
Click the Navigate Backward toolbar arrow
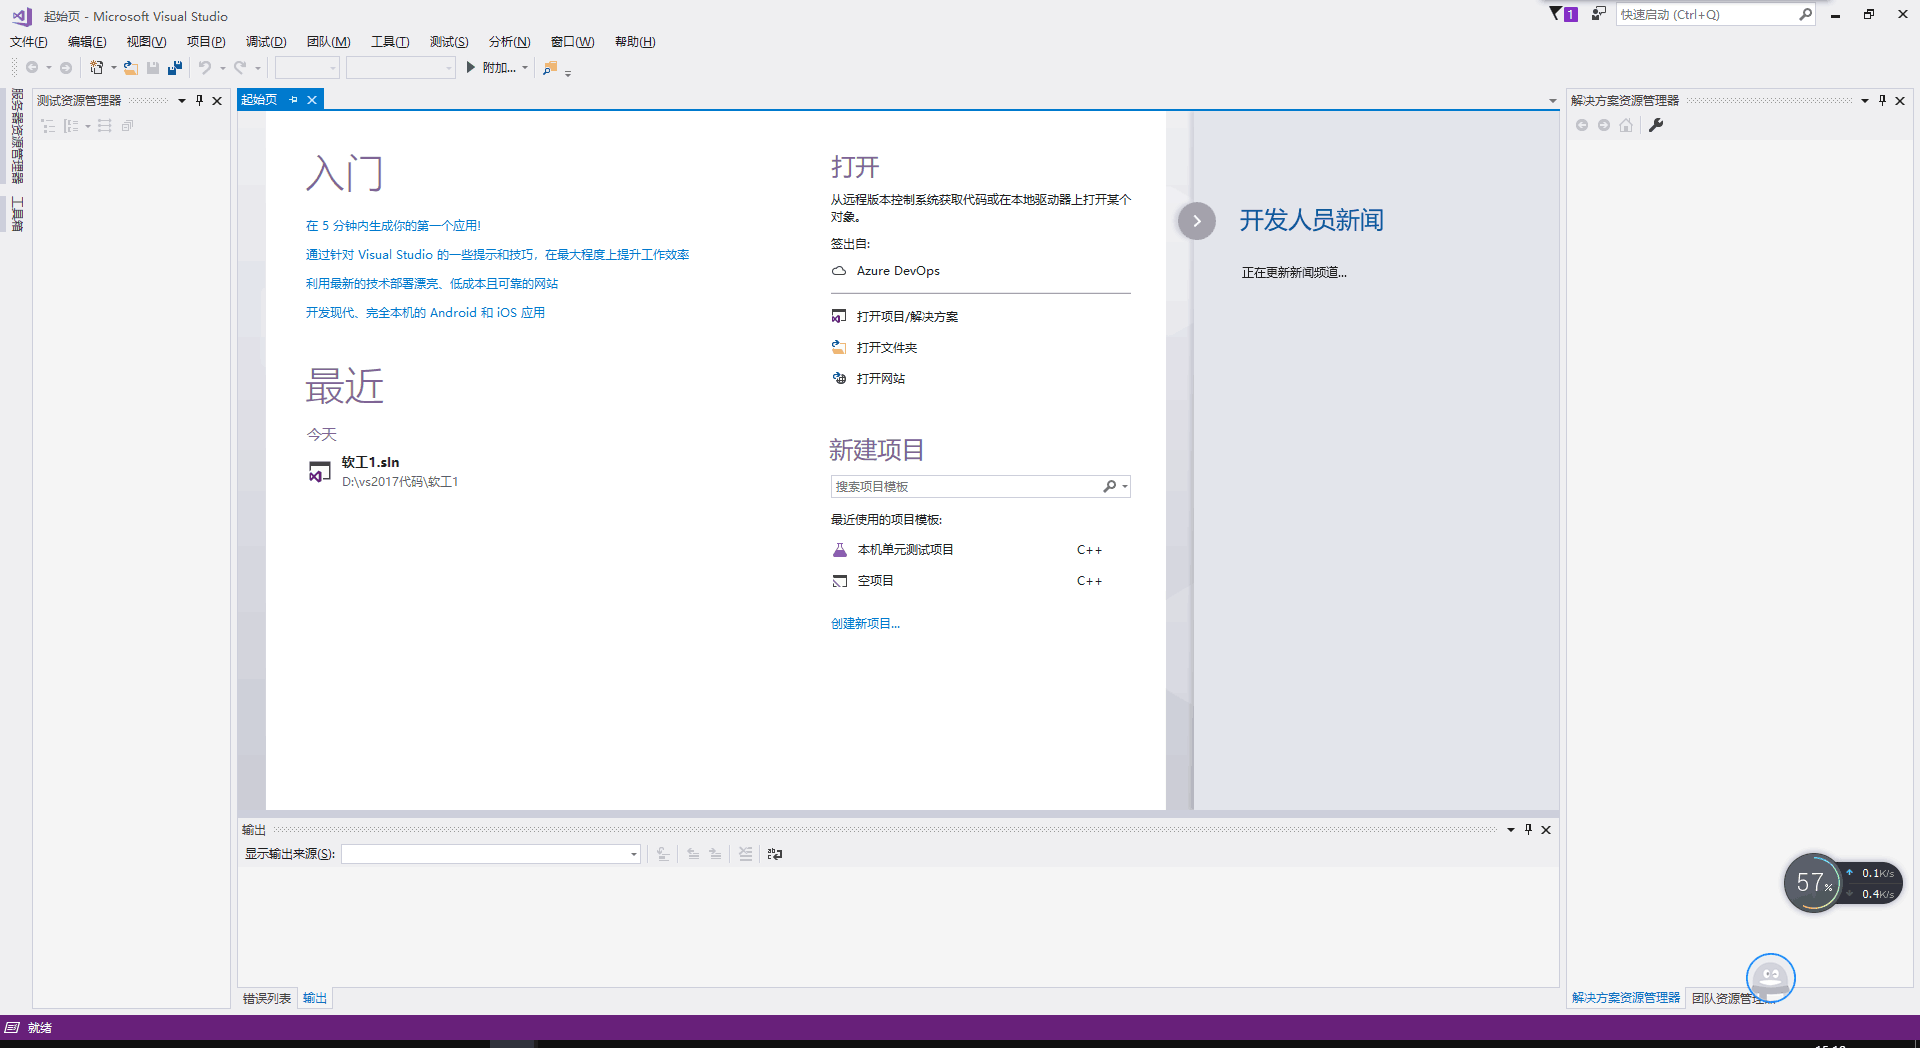pos(32,68)
